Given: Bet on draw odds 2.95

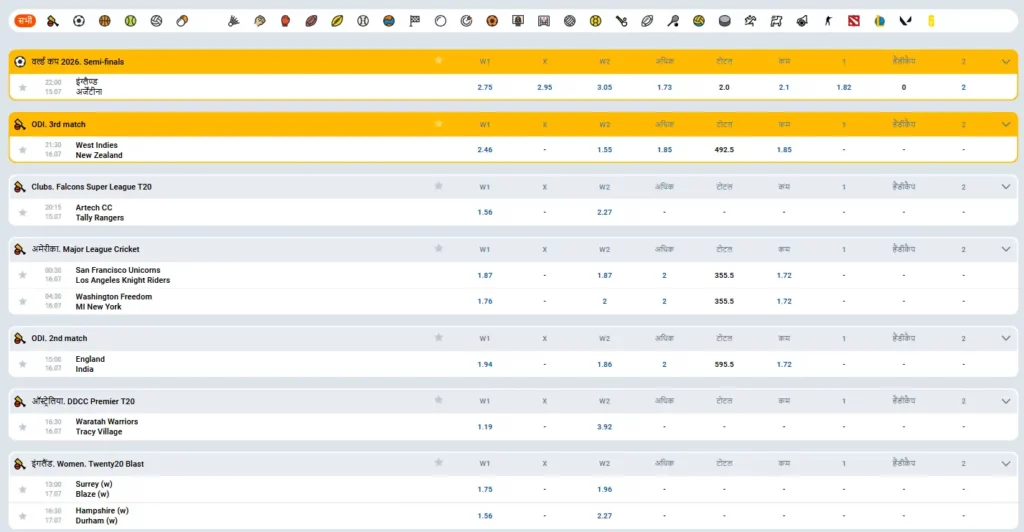Looking at the screenshot, I should point(545,87).
